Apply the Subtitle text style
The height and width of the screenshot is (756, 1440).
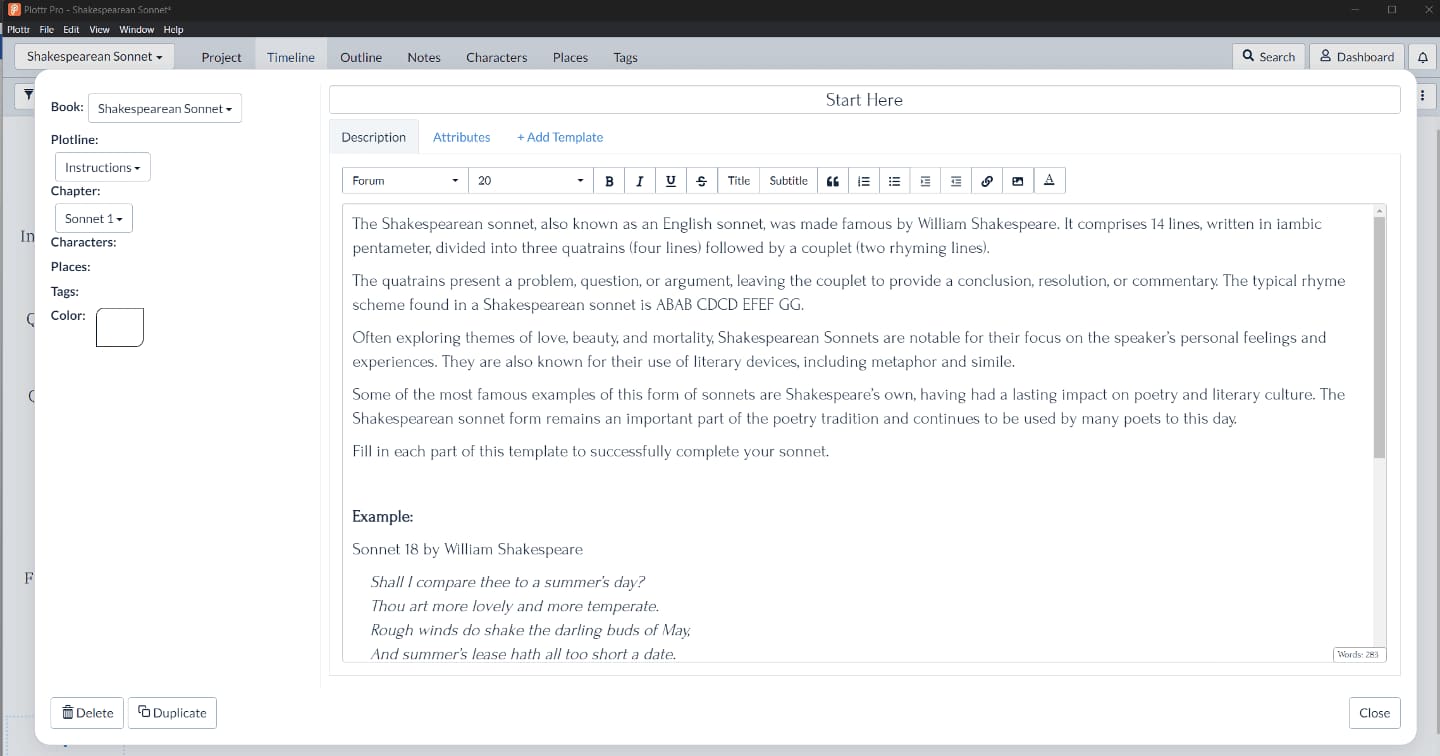pyautogui.click(x=788, y=181)
